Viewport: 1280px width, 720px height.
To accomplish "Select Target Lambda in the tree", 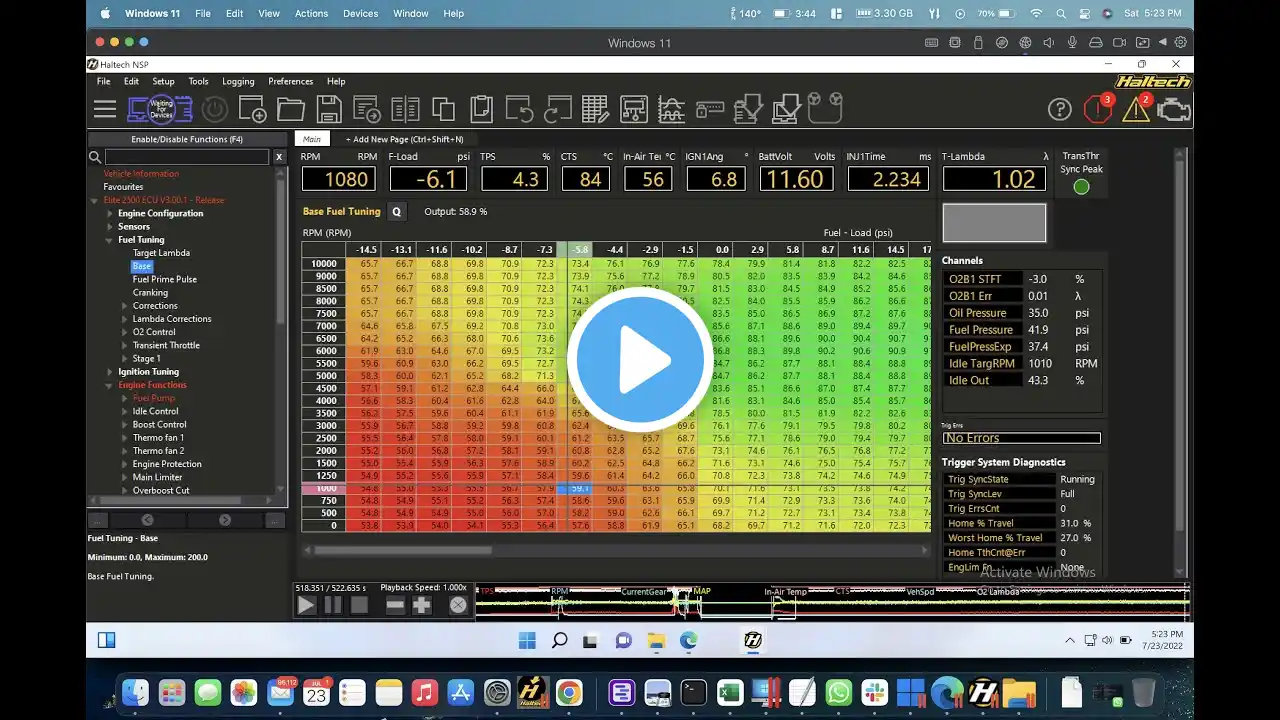I will (x=161, y=253).
